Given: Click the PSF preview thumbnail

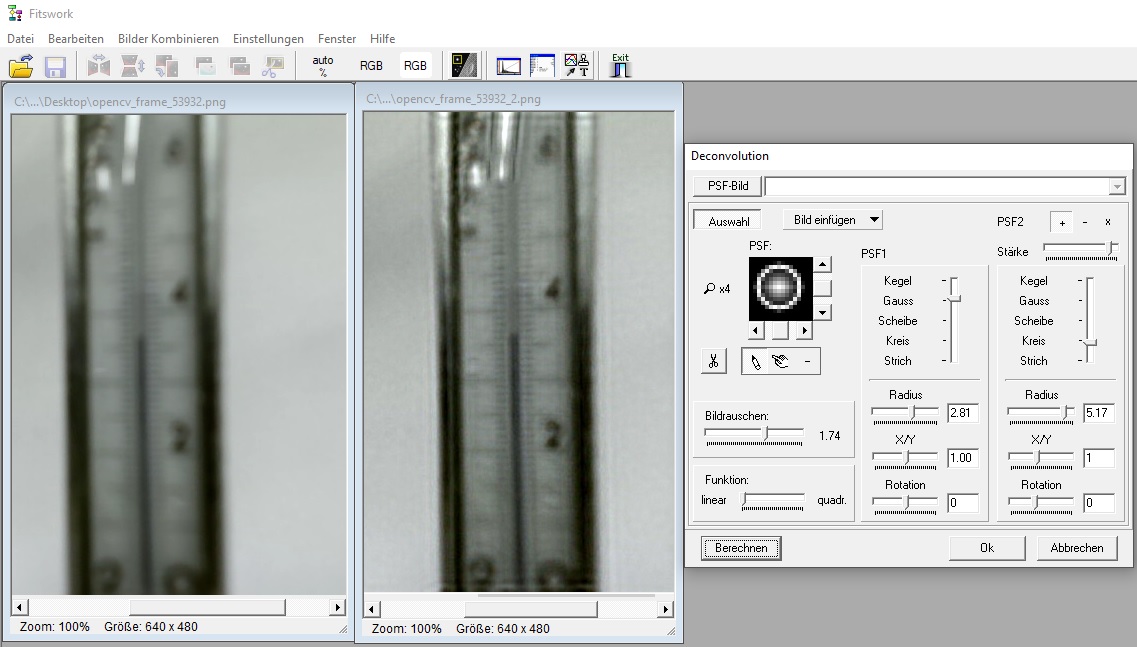Looking at the screenshot, I should pos(780,288).
